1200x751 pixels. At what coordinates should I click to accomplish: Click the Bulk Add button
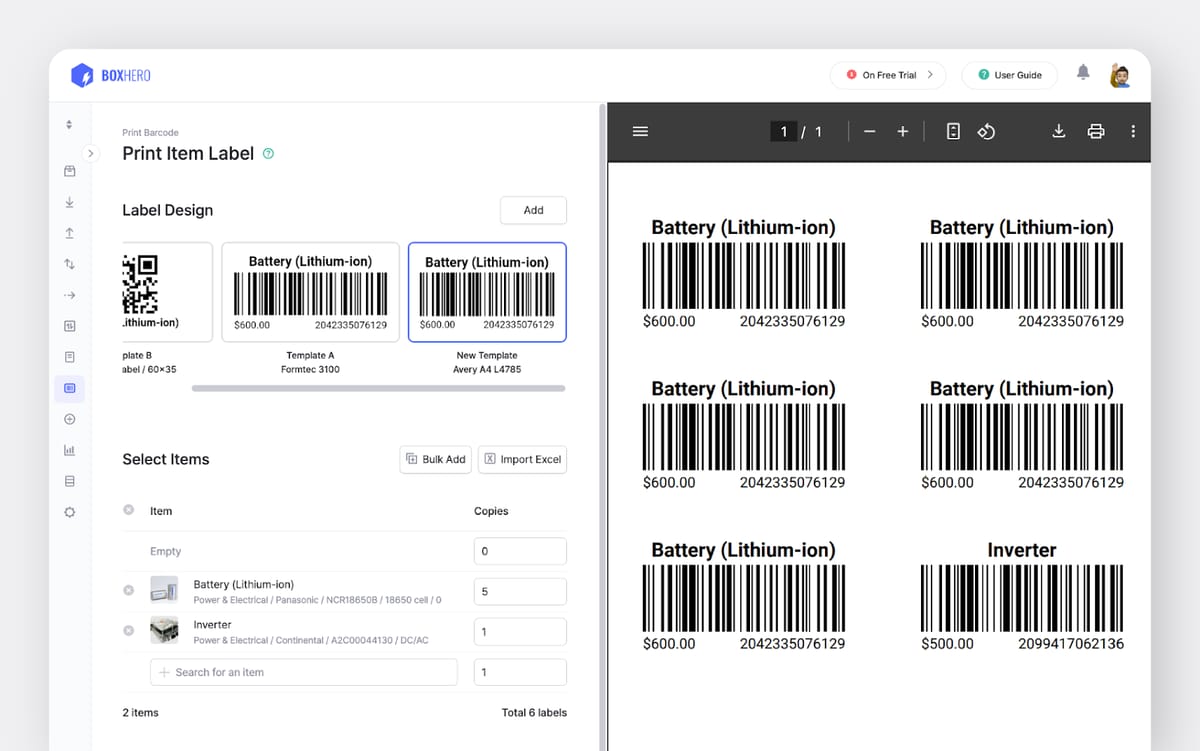coord(435,459)
